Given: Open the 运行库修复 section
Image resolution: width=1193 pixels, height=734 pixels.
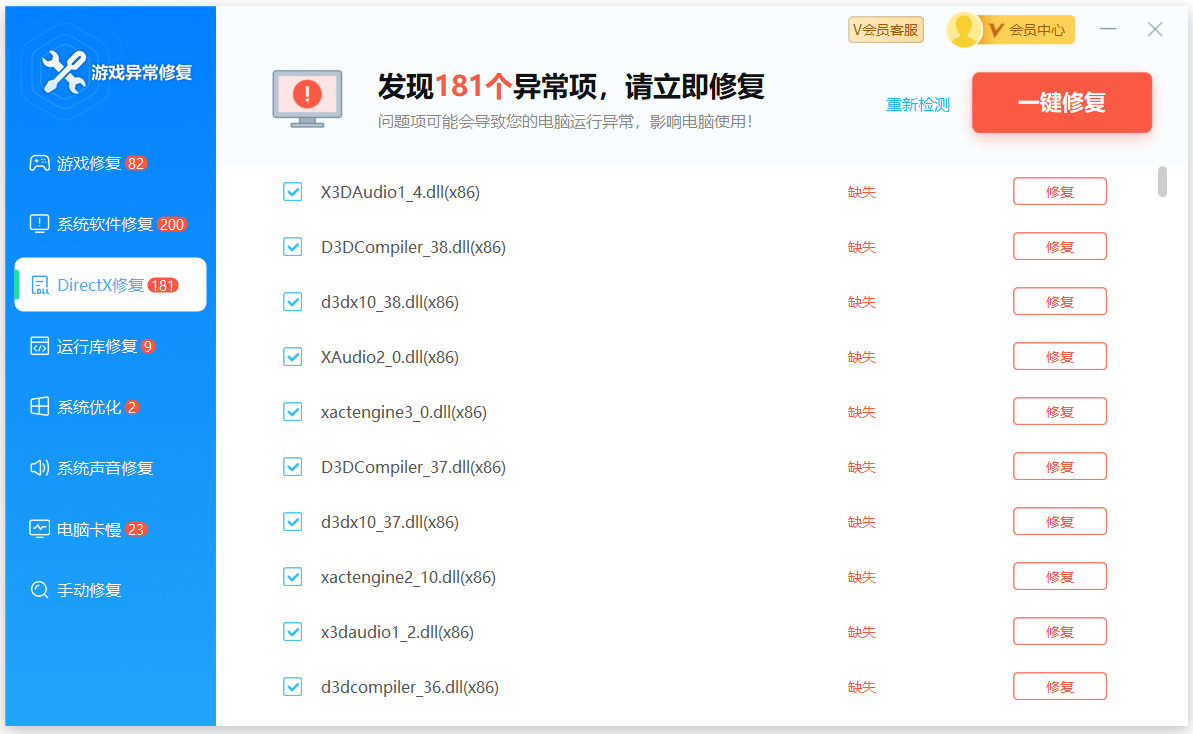Looking at the screenshot, I should tap(90, 346).
